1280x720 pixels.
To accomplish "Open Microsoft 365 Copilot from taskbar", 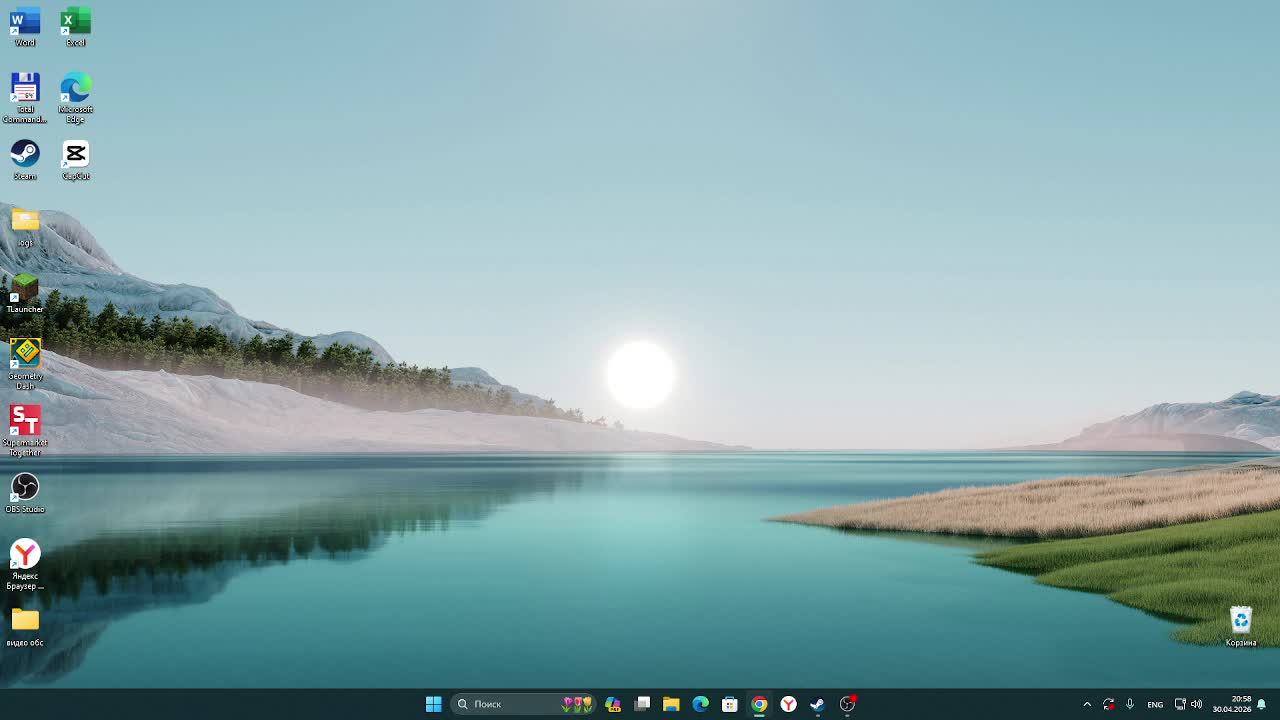I will 613,704.
